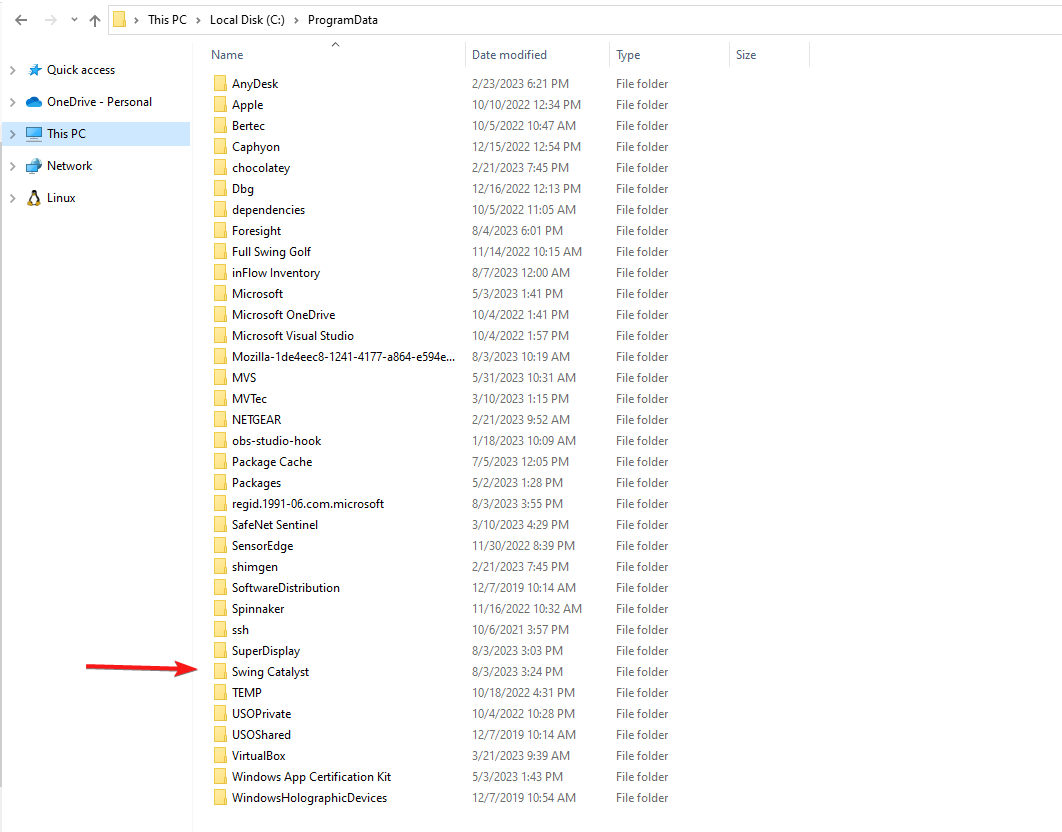The width and height of the screenshot is (1062, 832).
Task: Click the 8/3/2023 3:24 PM date cell
Action: [517, 671]
